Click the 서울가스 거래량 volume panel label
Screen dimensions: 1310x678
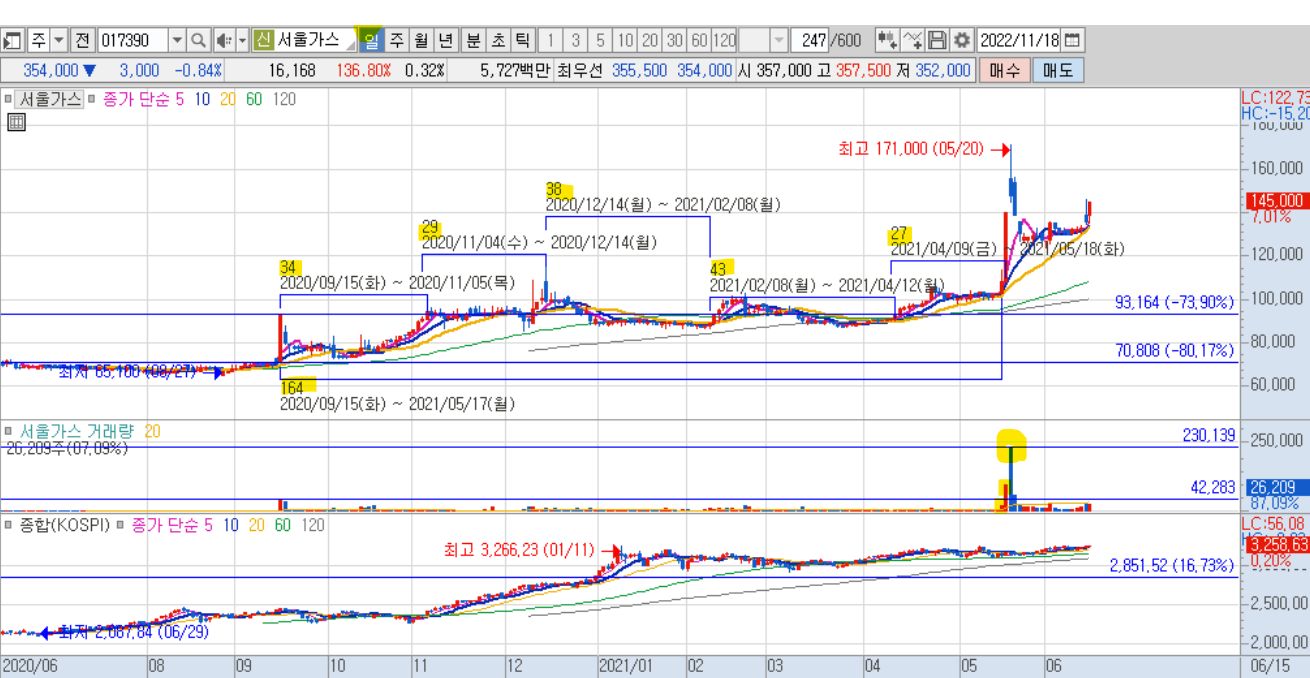(x=78, y=431)
